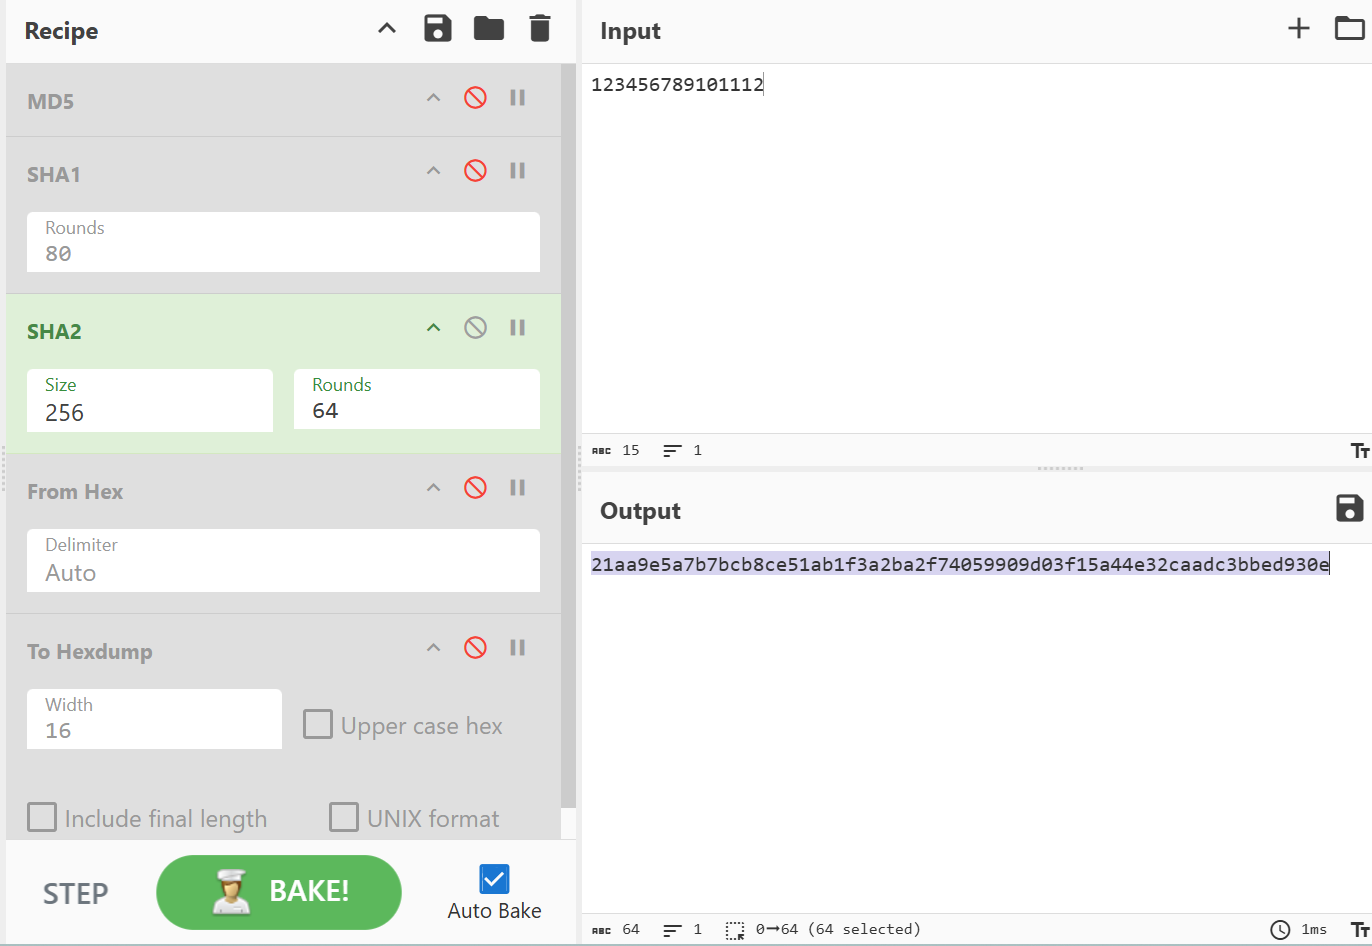Set breakpoint on SHA2 operation

[517, 328]
